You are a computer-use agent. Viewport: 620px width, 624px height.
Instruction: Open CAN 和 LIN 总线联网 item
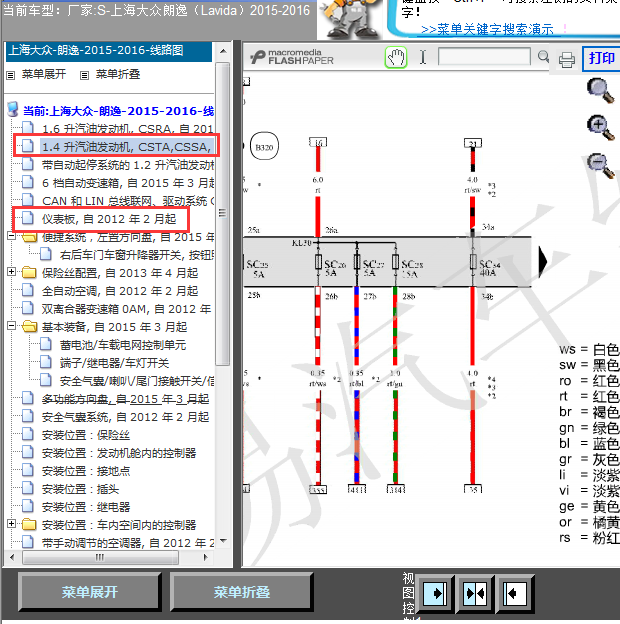(128, 201)
